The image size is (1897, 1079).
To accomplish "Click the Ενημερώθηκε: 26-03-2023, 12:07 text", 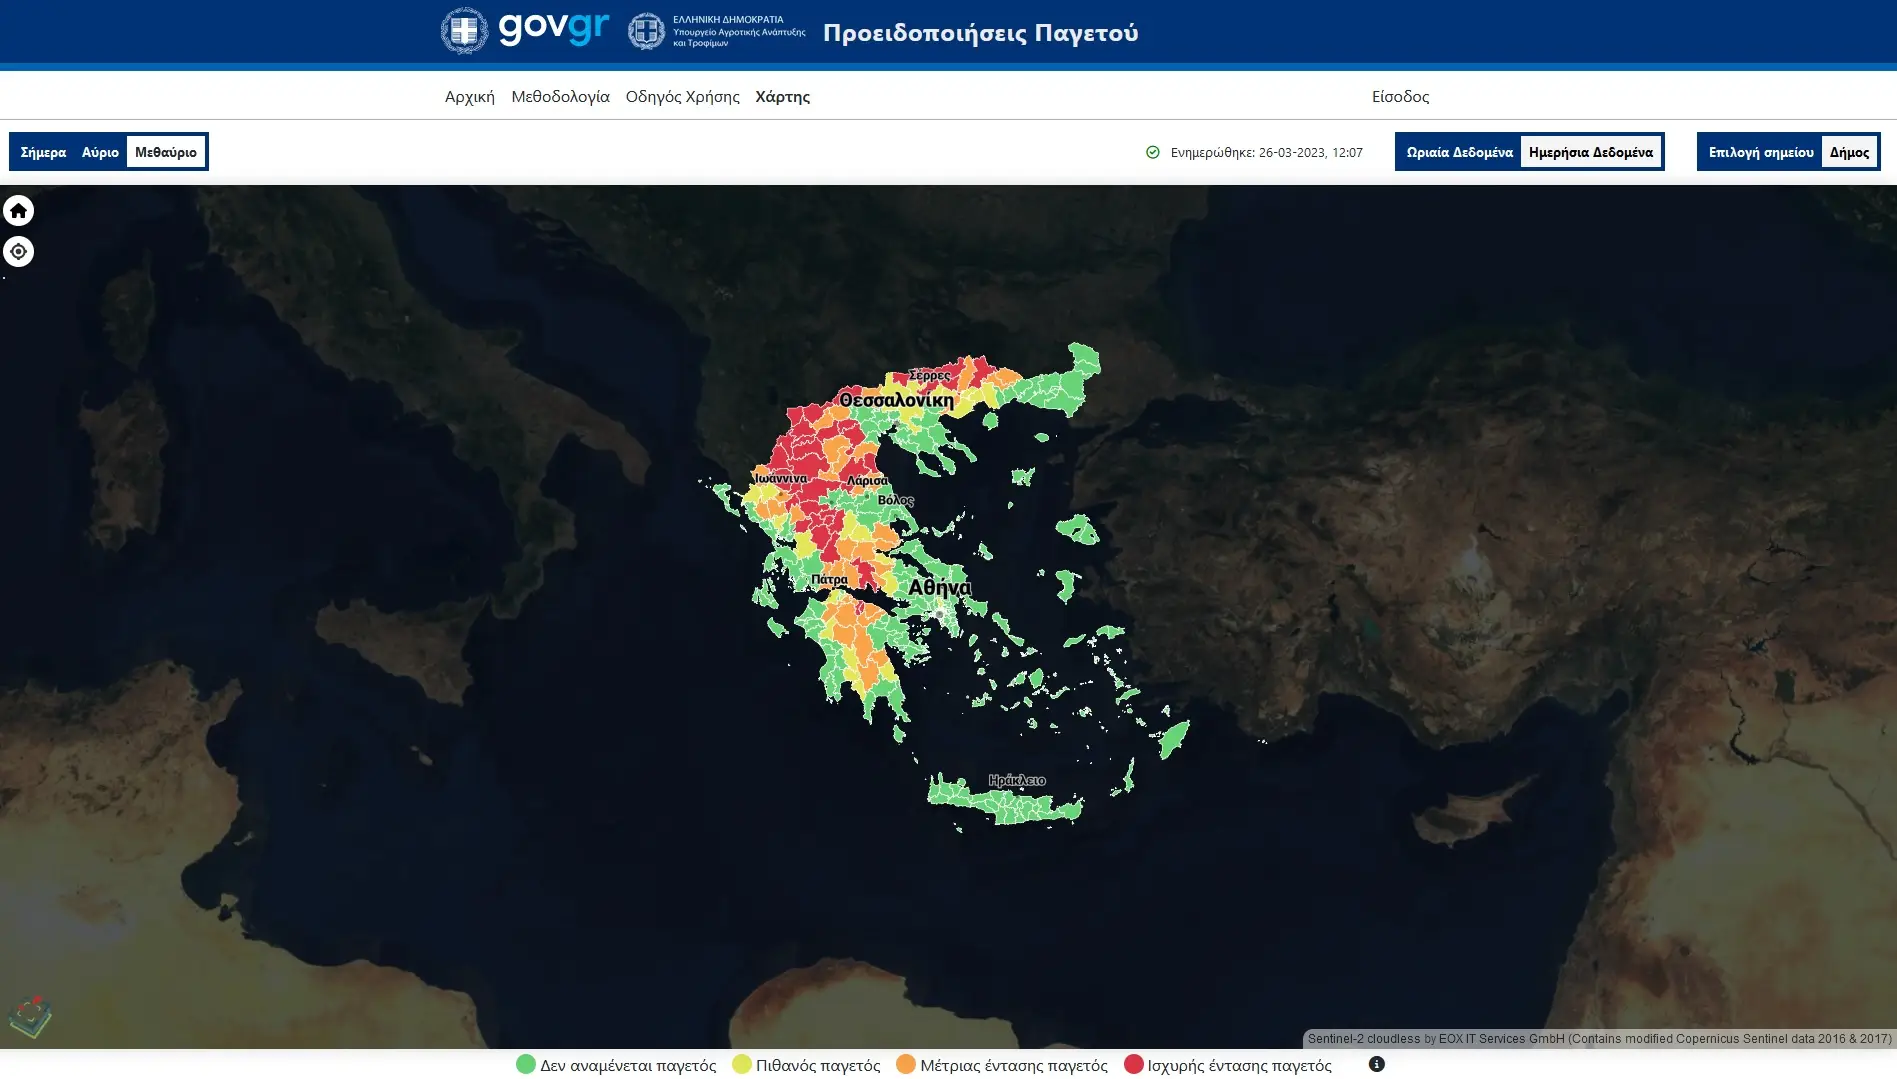I will coord(1266,153).
